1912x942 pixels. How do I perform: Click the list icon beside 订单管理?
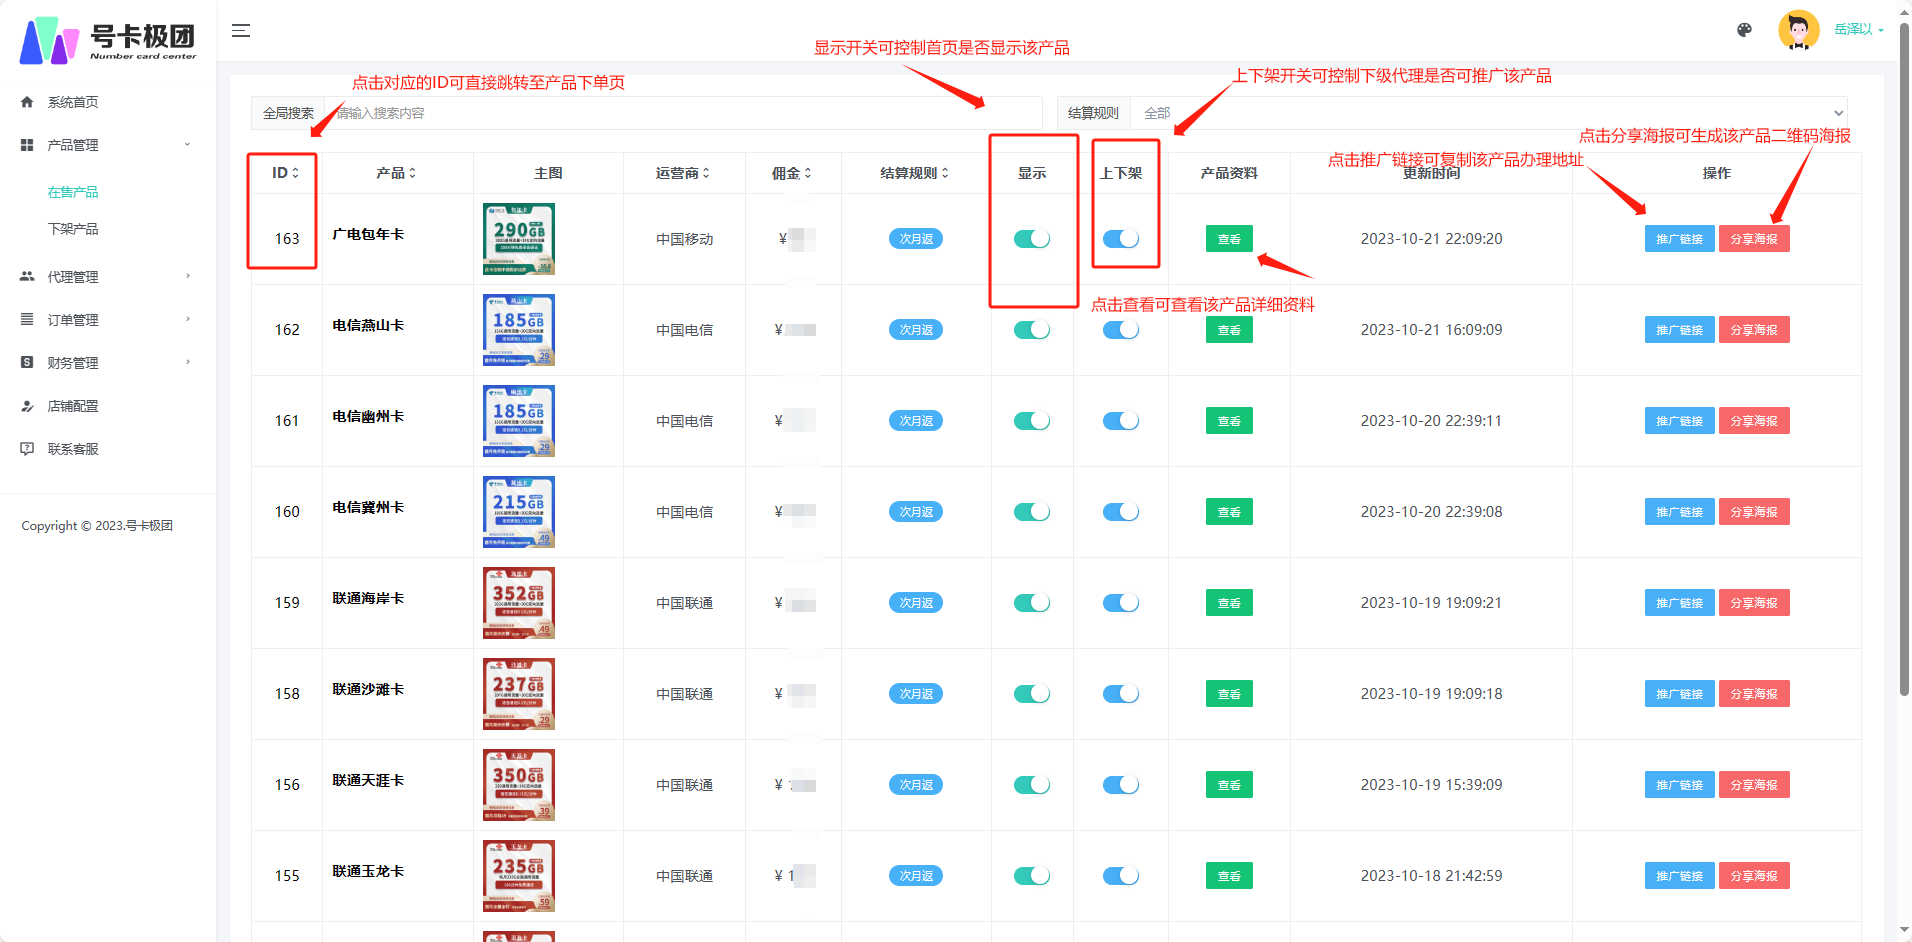pos(27,320)
